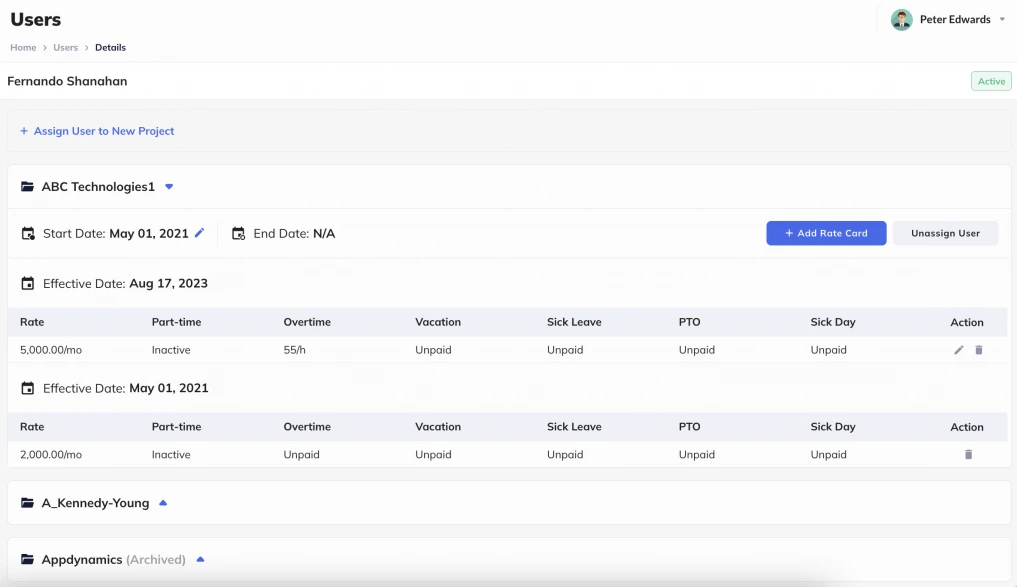
Task: Click End Date value N/A
Action: 324,234
